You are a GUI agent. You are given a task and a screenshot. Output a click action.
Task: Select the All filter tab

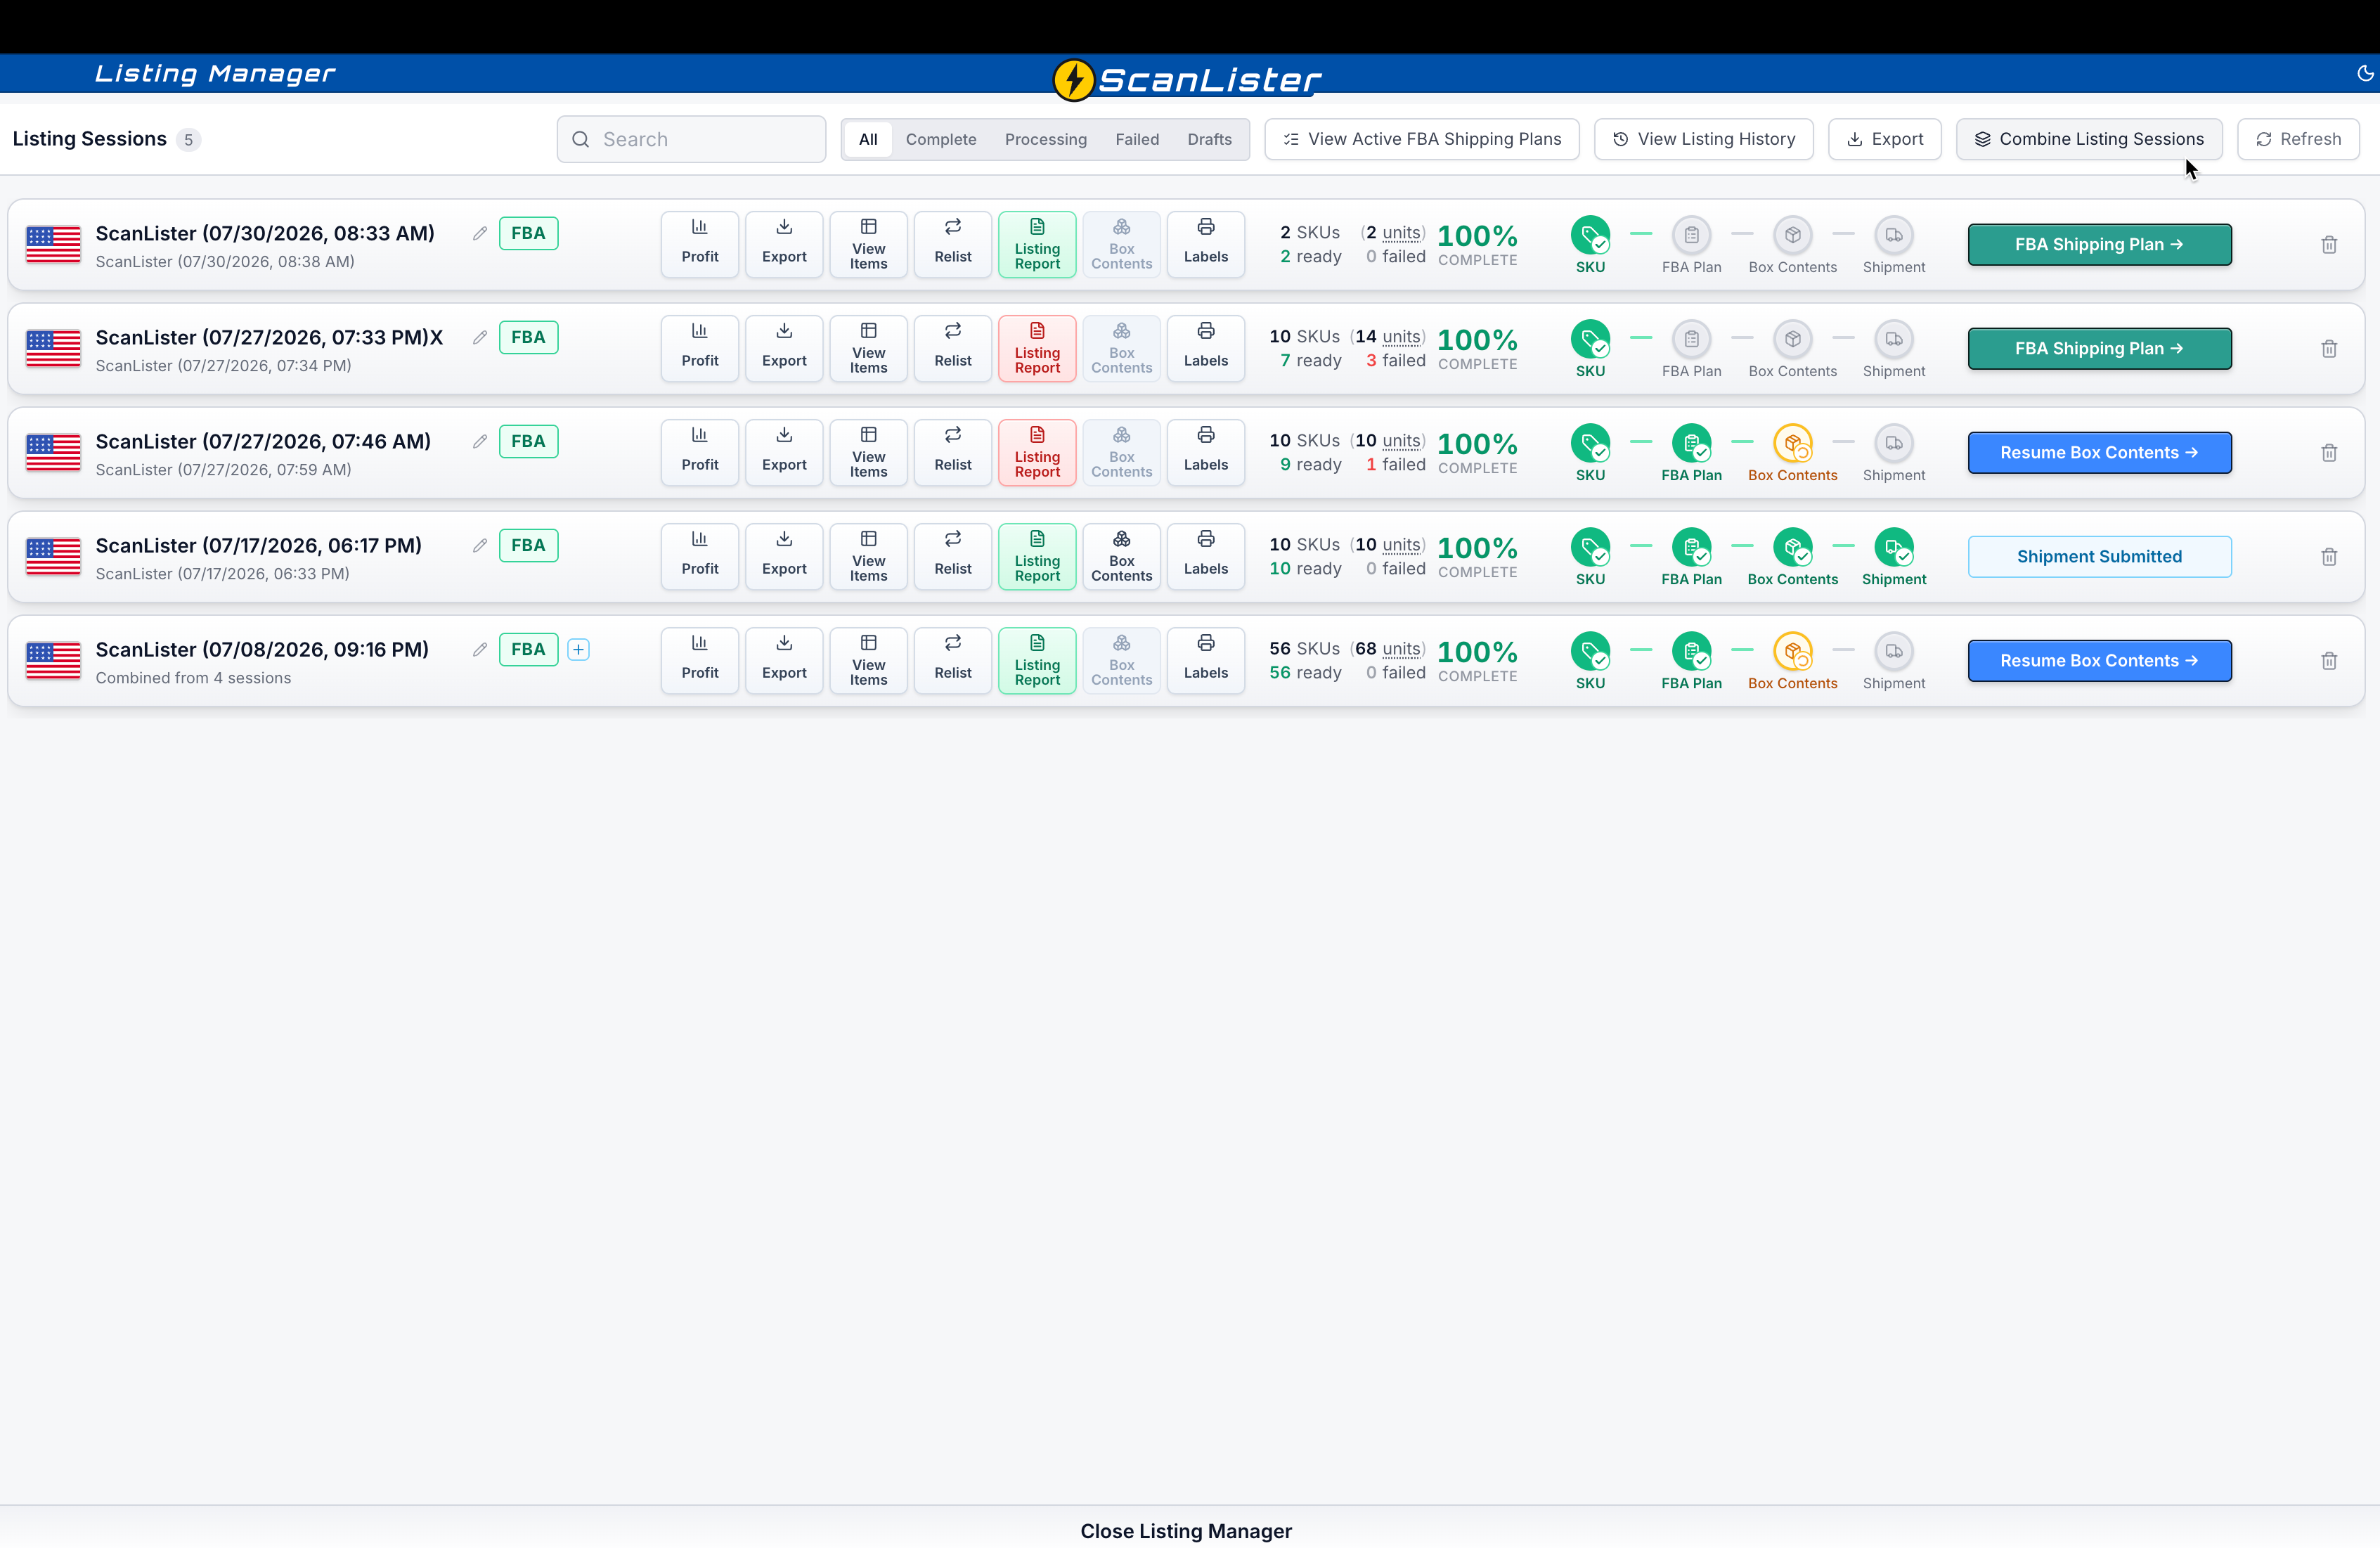coord(868,139)
